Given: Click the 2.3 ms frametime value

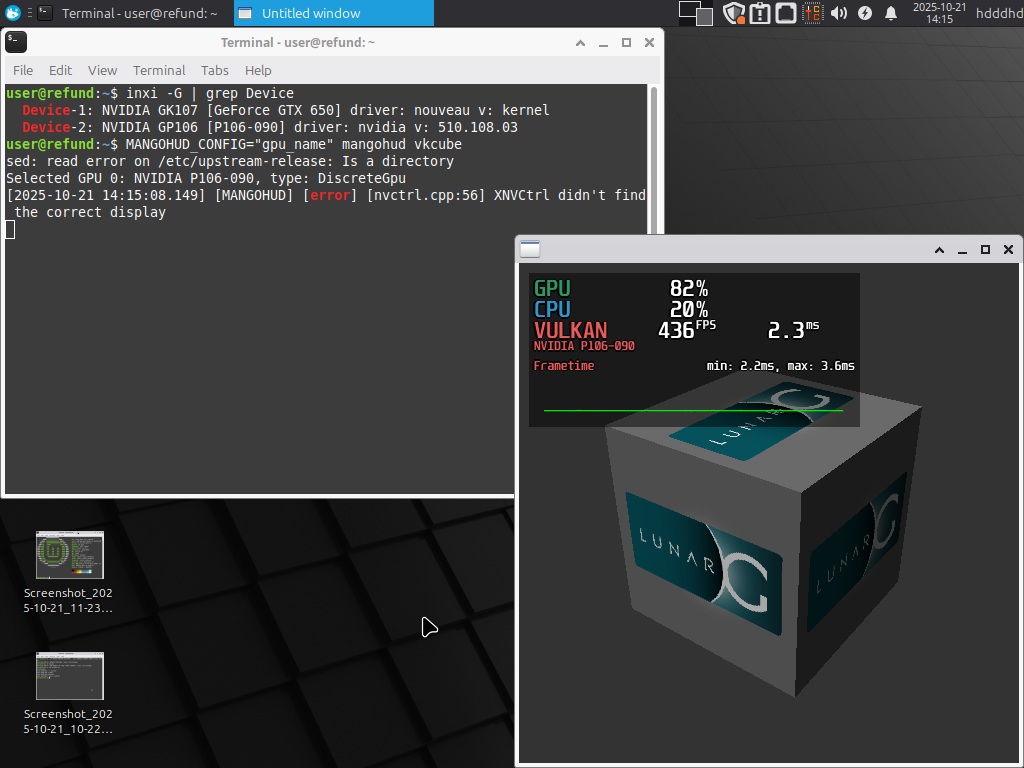Looking at the screenshot, I should point(793,329).
